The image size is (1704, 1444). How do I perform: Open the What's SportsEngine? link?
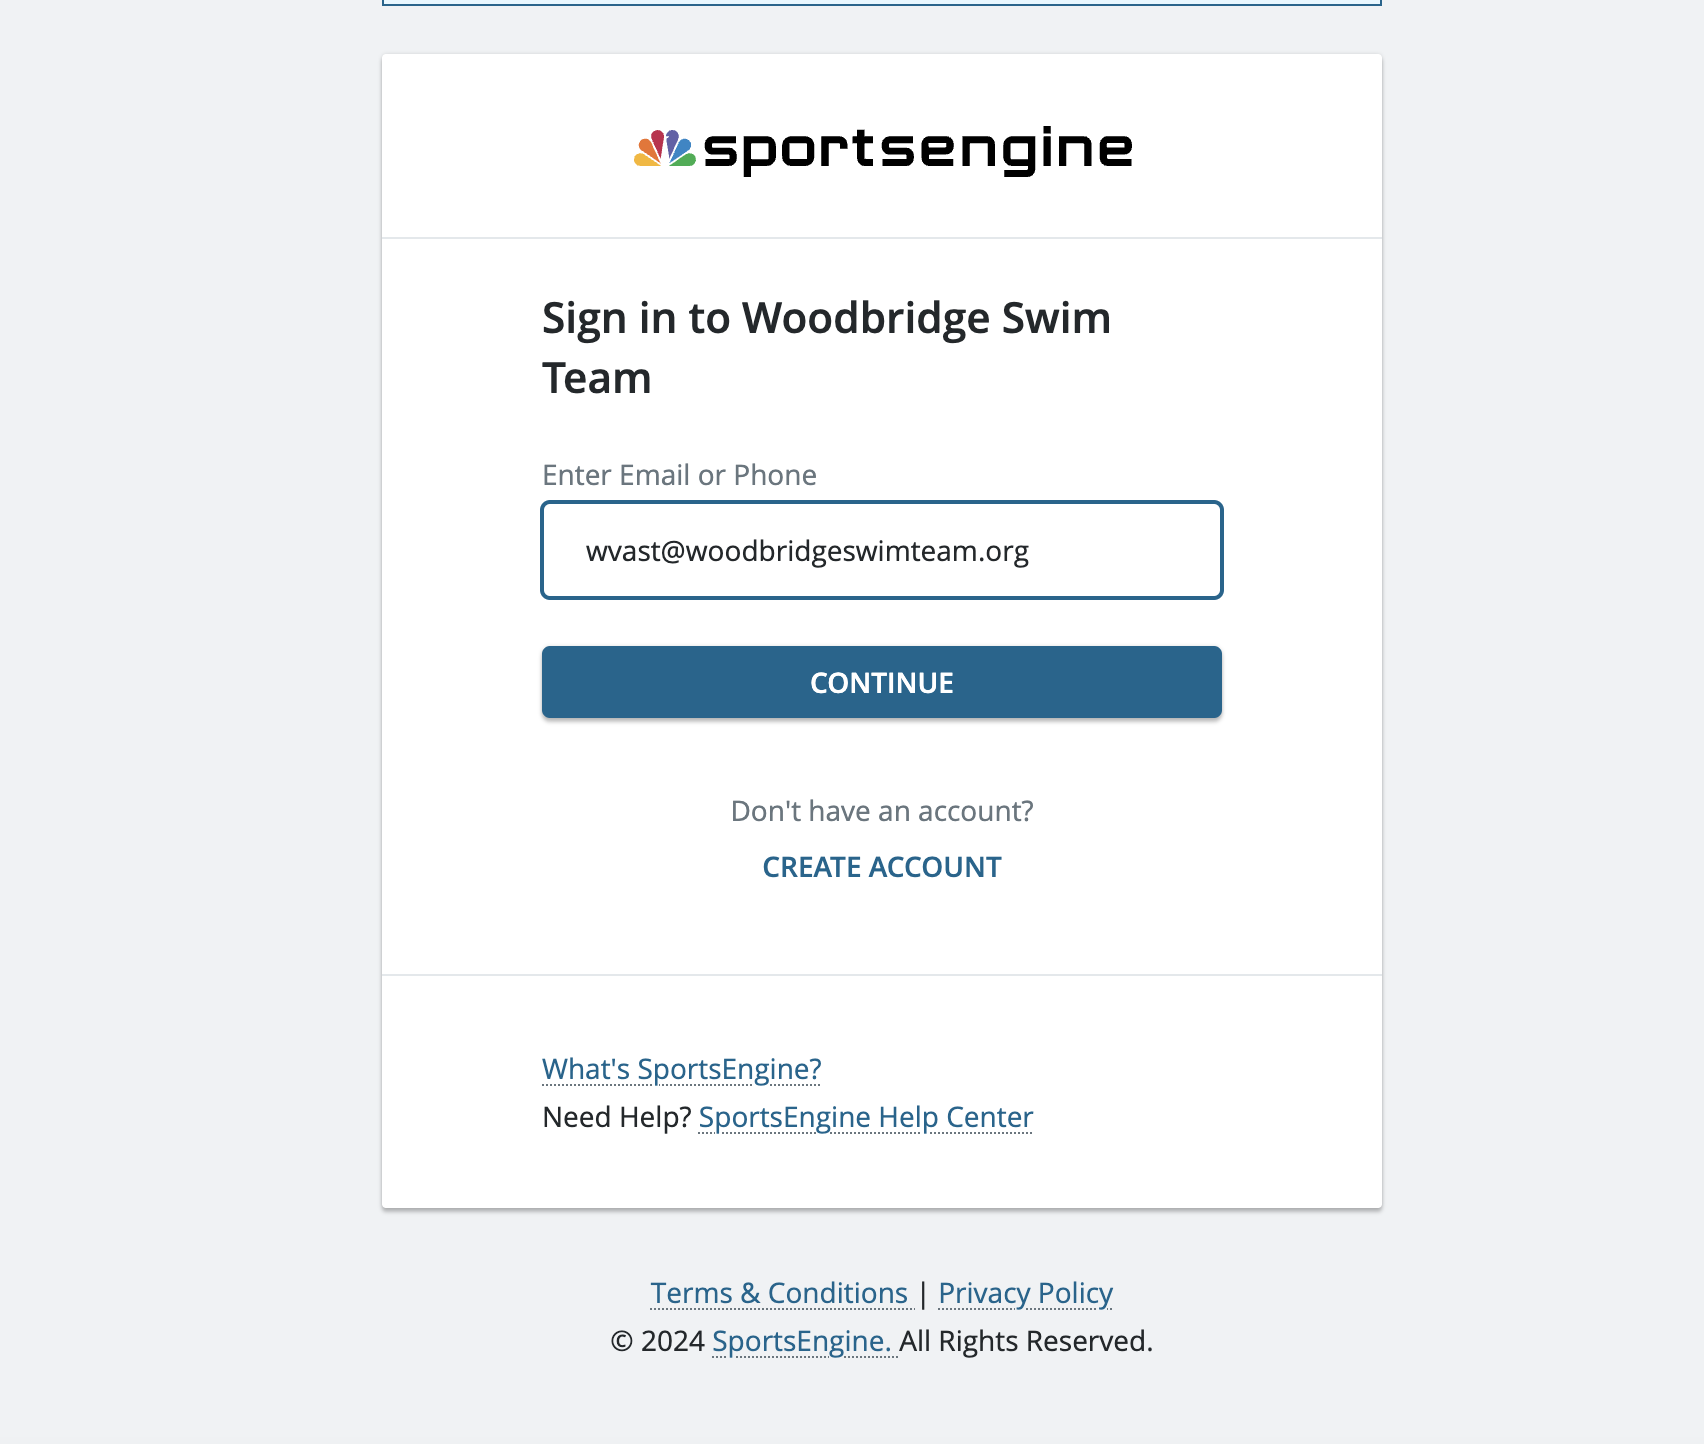click(681, 1069)
